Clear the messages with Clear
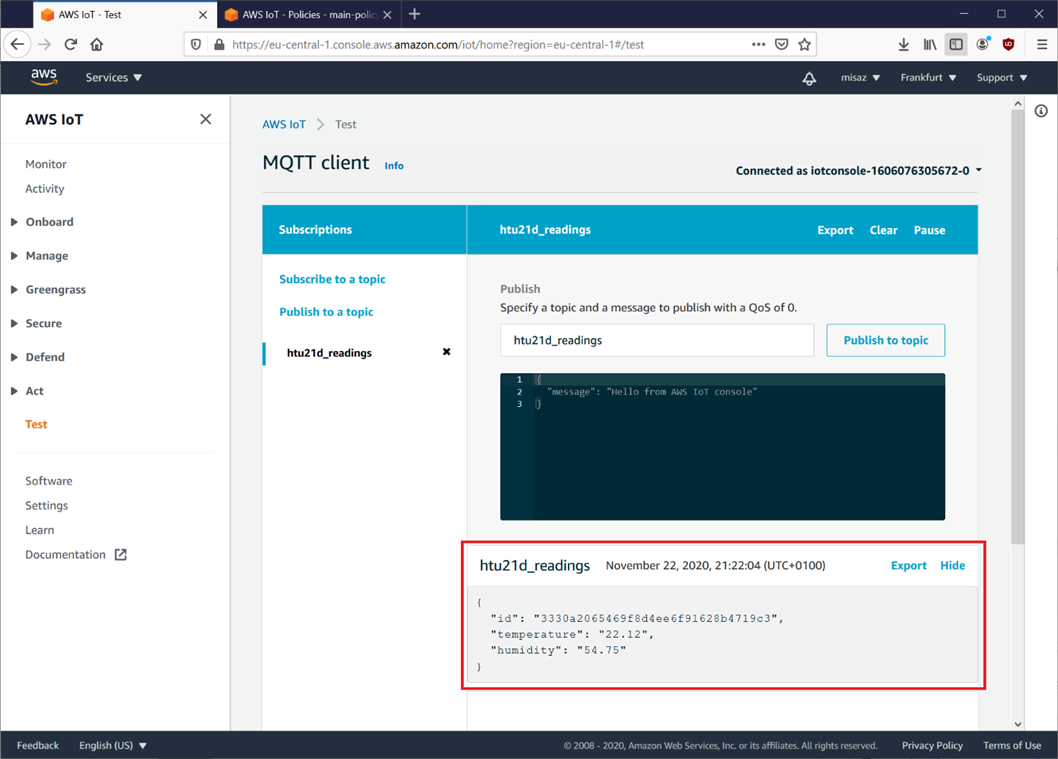 883,230
